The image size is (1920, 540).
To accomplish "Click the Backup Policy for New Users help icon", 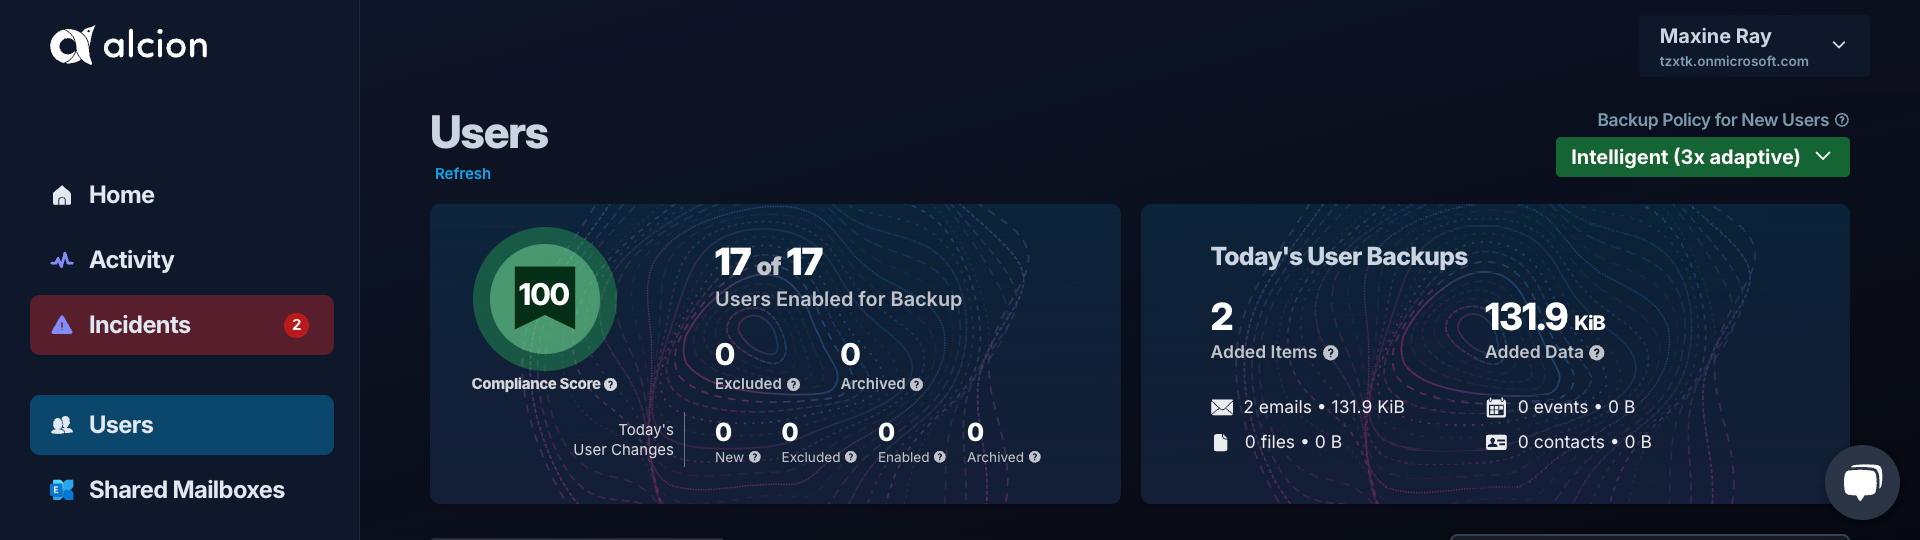I will 1842,120.
